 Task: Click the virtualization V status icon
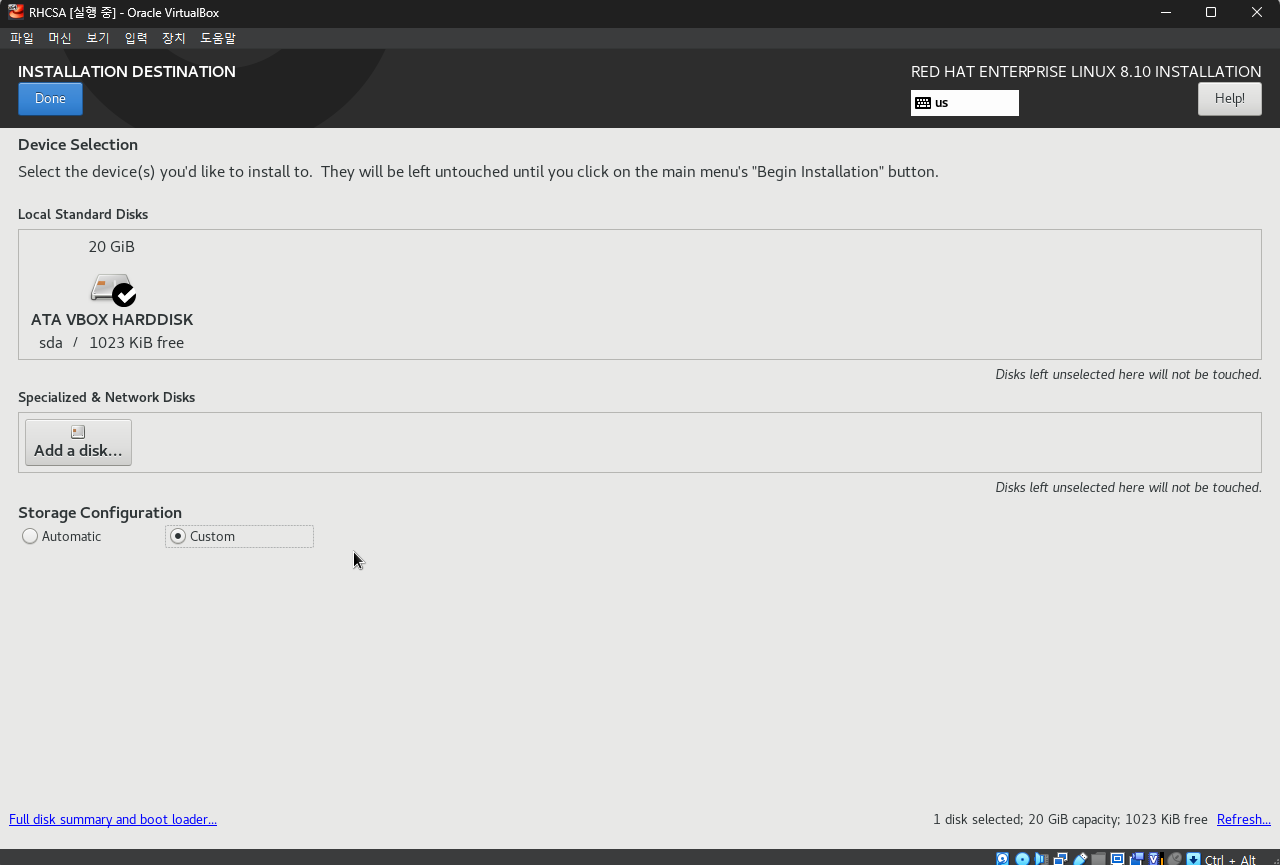click(x=1156, y=859)
